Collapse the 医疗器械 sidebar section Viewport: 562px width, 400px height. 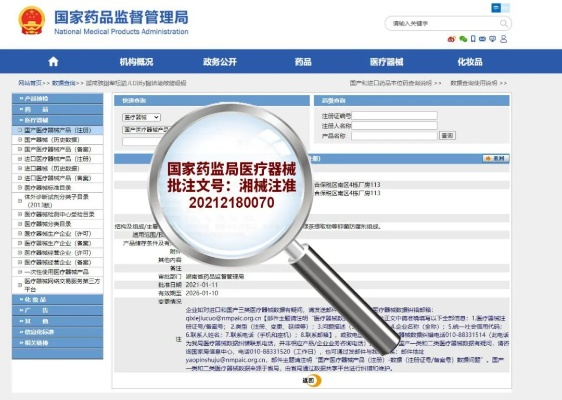pos(57,120)
